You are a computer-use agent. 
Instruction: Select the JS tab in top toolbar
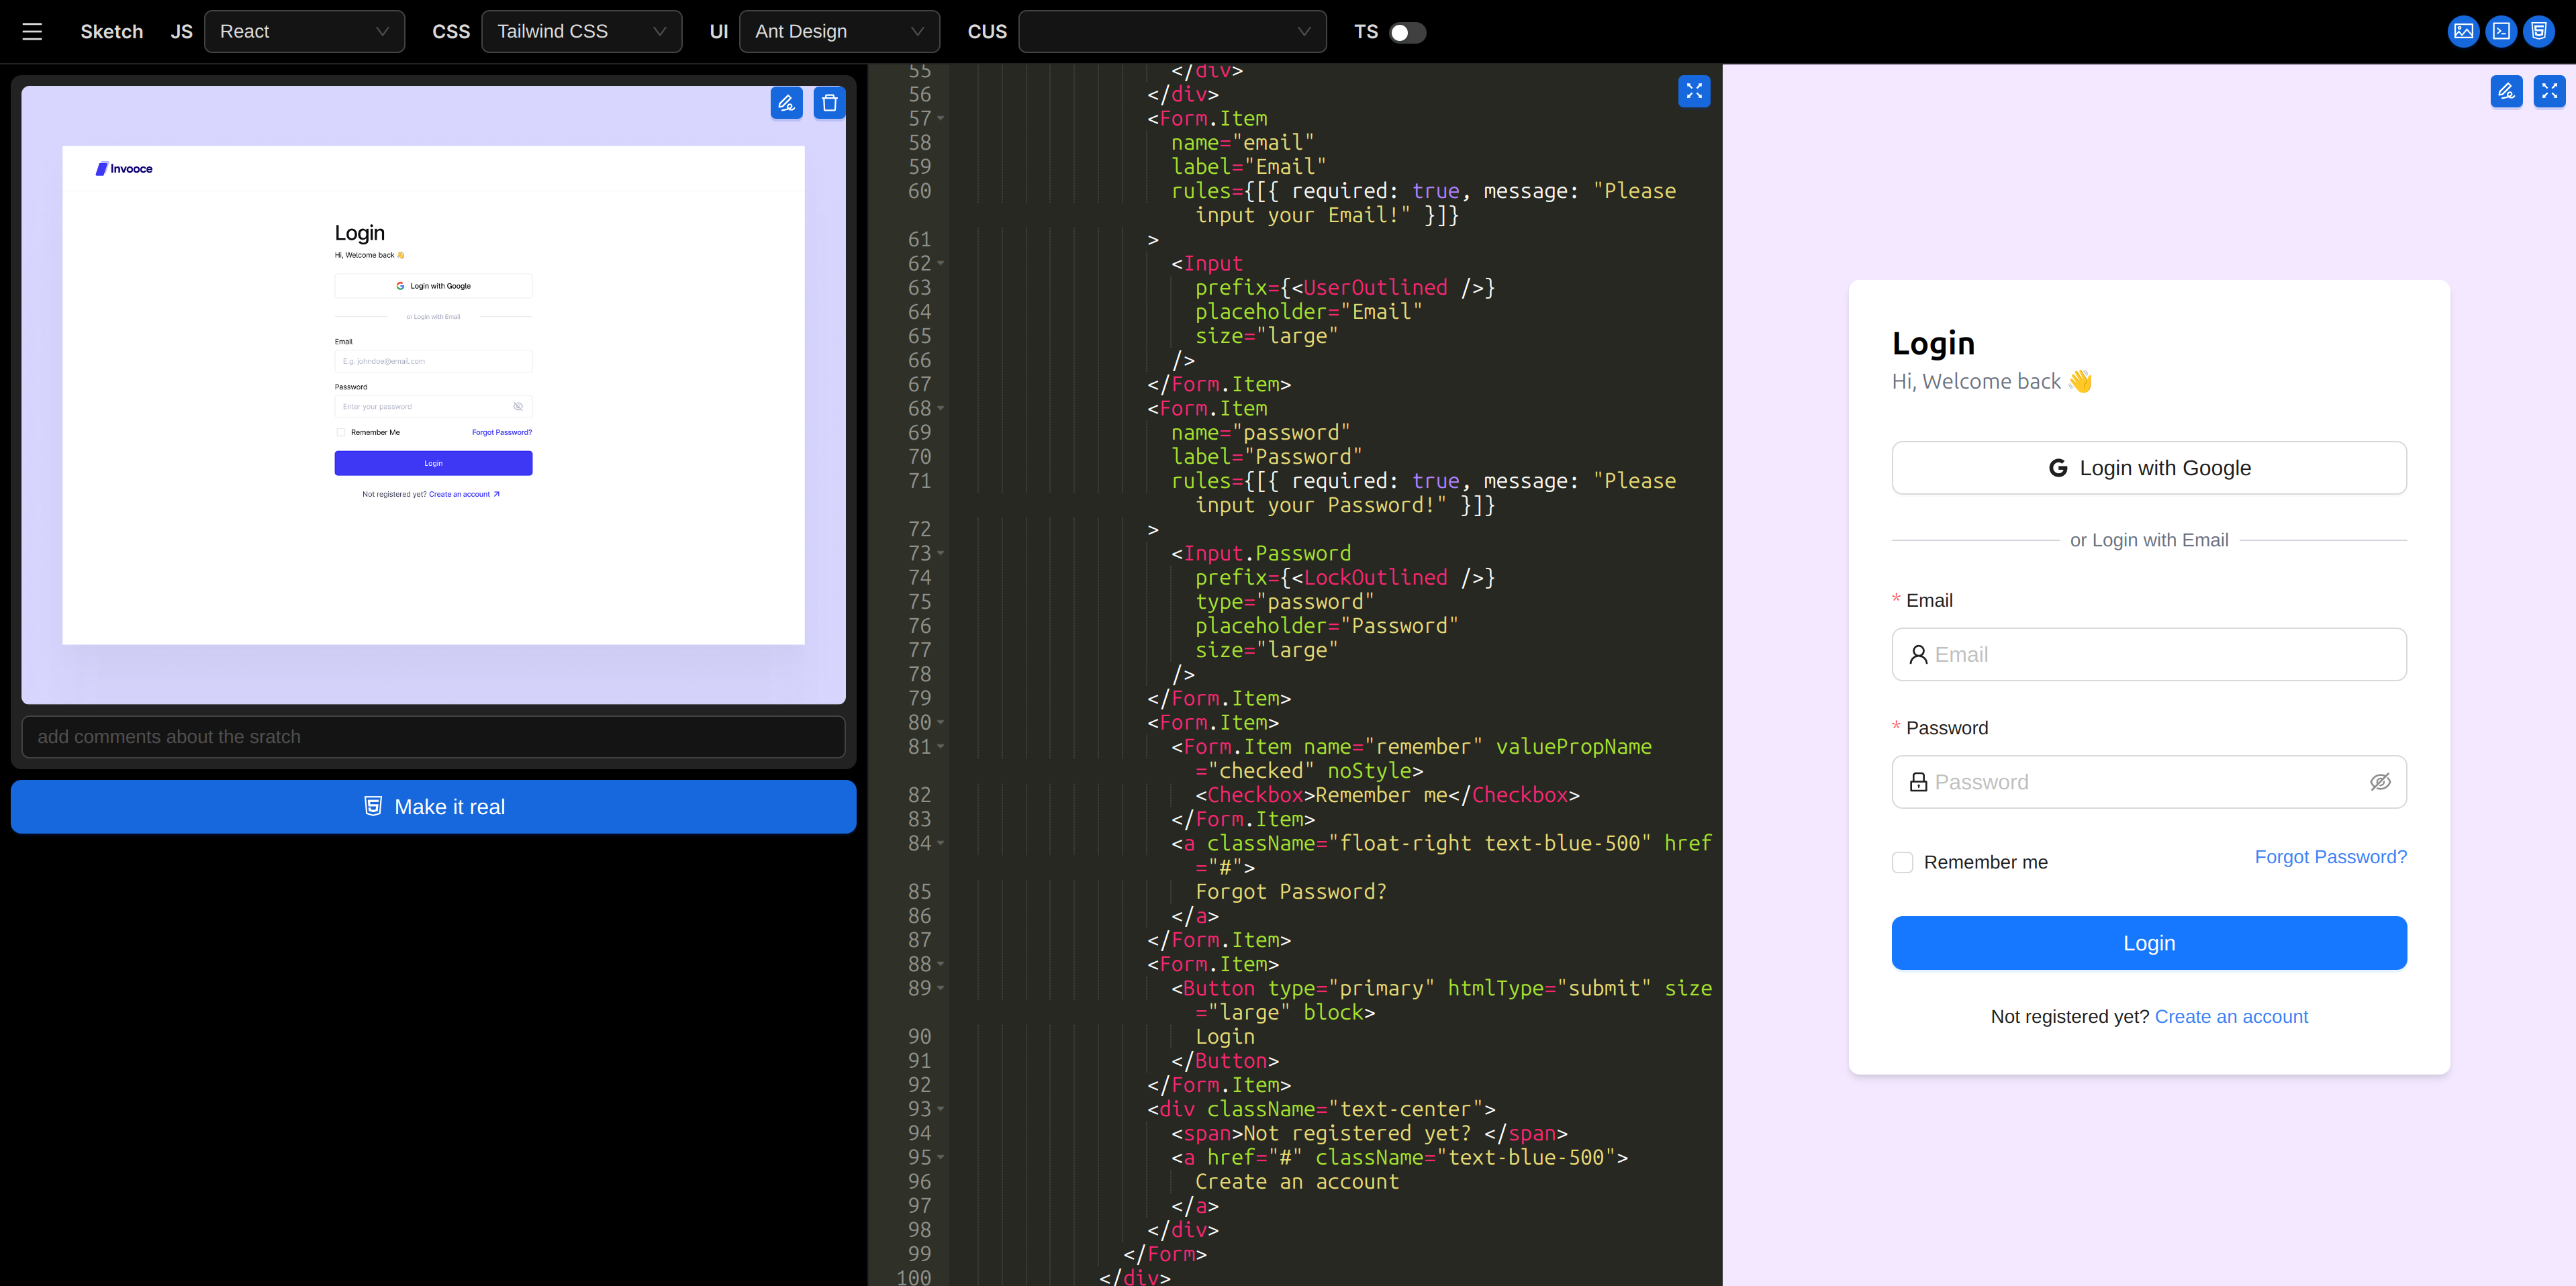(181, 31)
